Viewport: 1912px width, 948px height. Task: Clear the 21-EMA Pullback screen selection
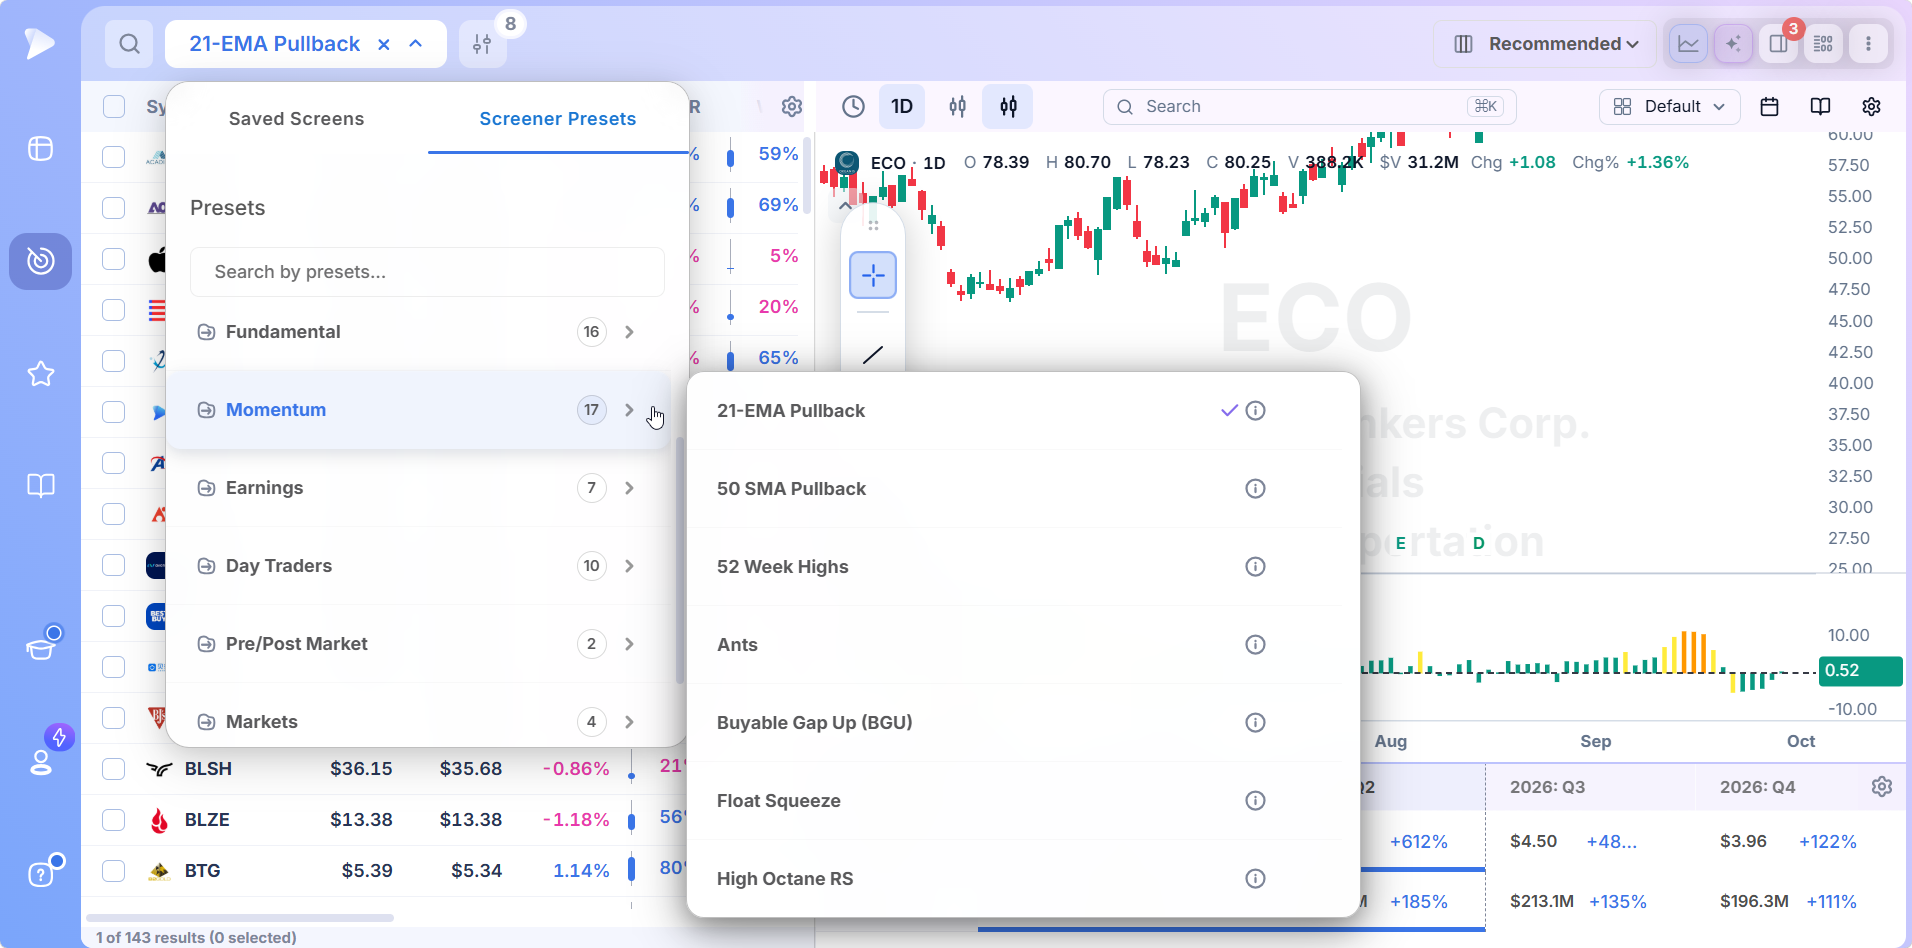(384, 44)
